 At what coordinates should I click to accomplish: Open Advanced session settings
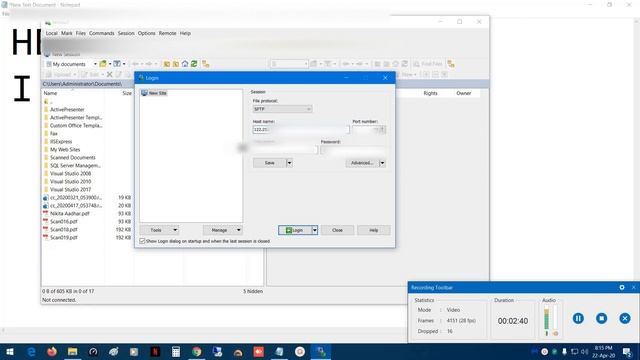[x=362, y=163]
